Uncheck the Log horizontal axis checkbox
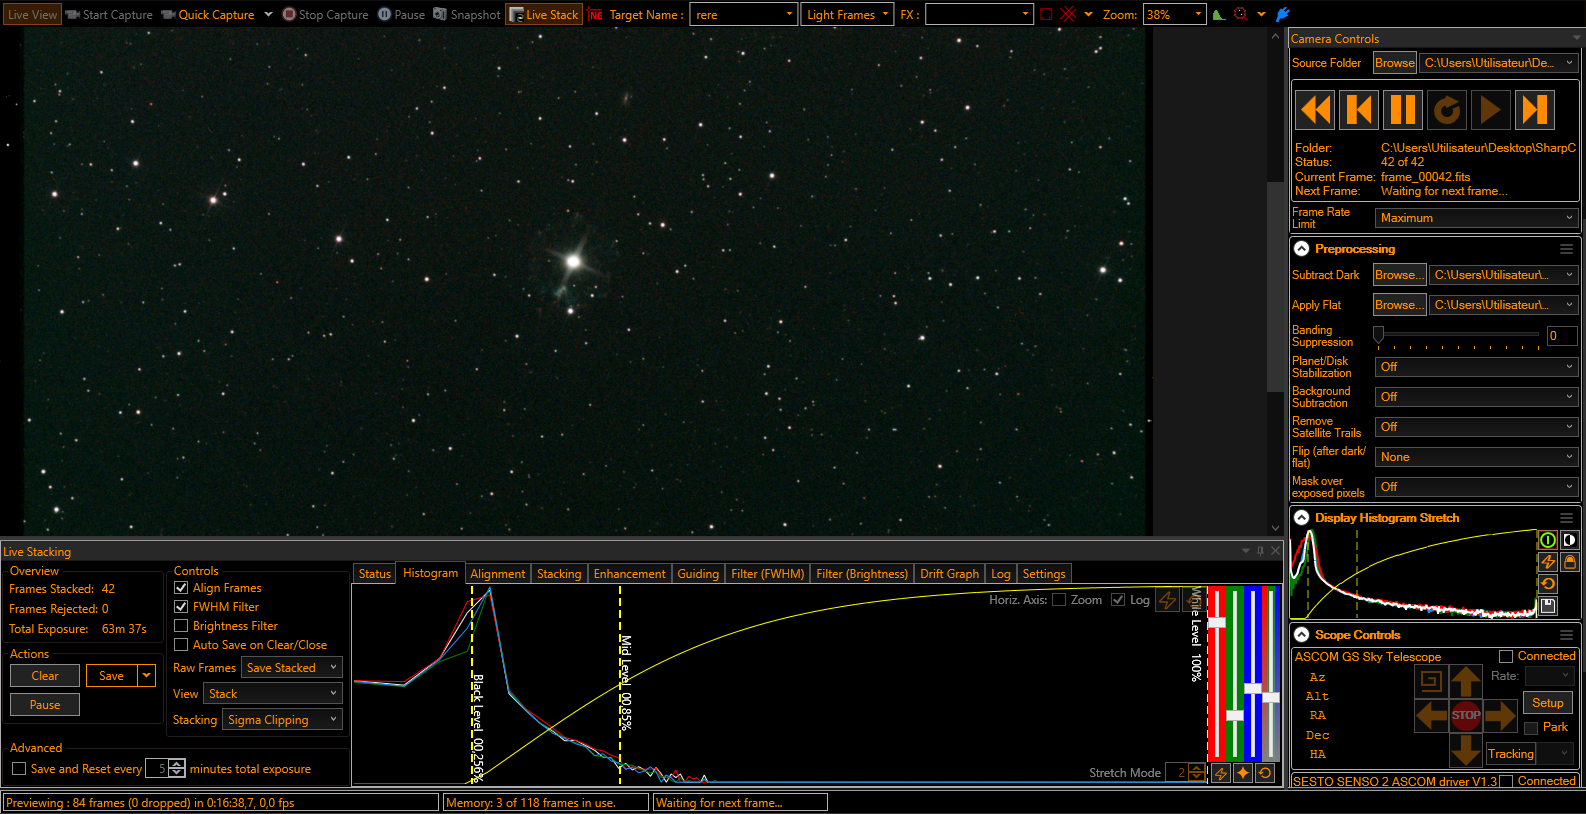1586x814 pixels. coord(1118,600)
